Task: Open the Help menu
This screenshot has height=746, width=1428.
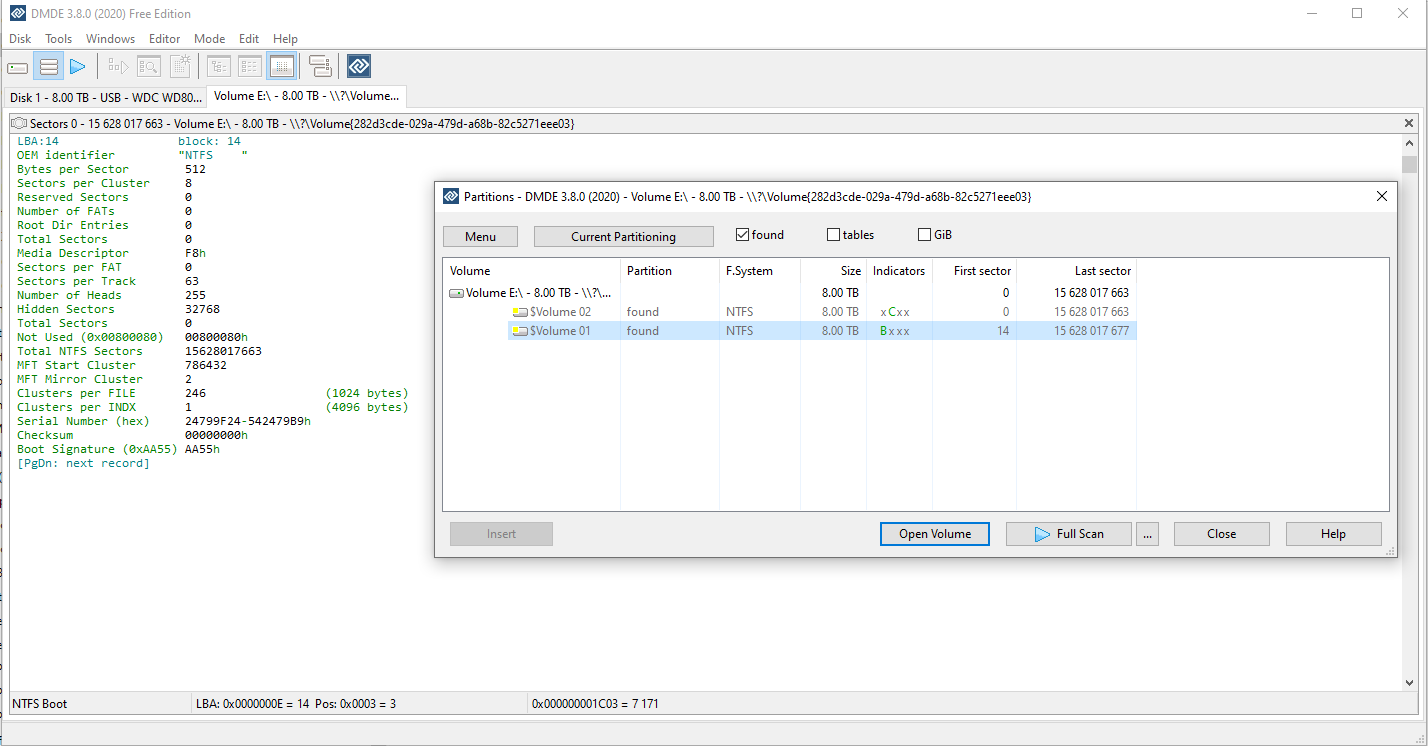Action: (x=285, y=39)
